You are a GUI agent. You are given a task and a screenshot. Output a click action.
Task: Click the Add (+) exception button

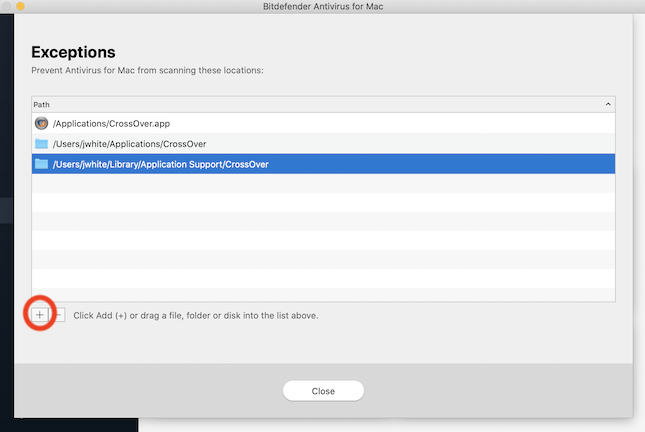pyautogui.click(x=39, y=315)
